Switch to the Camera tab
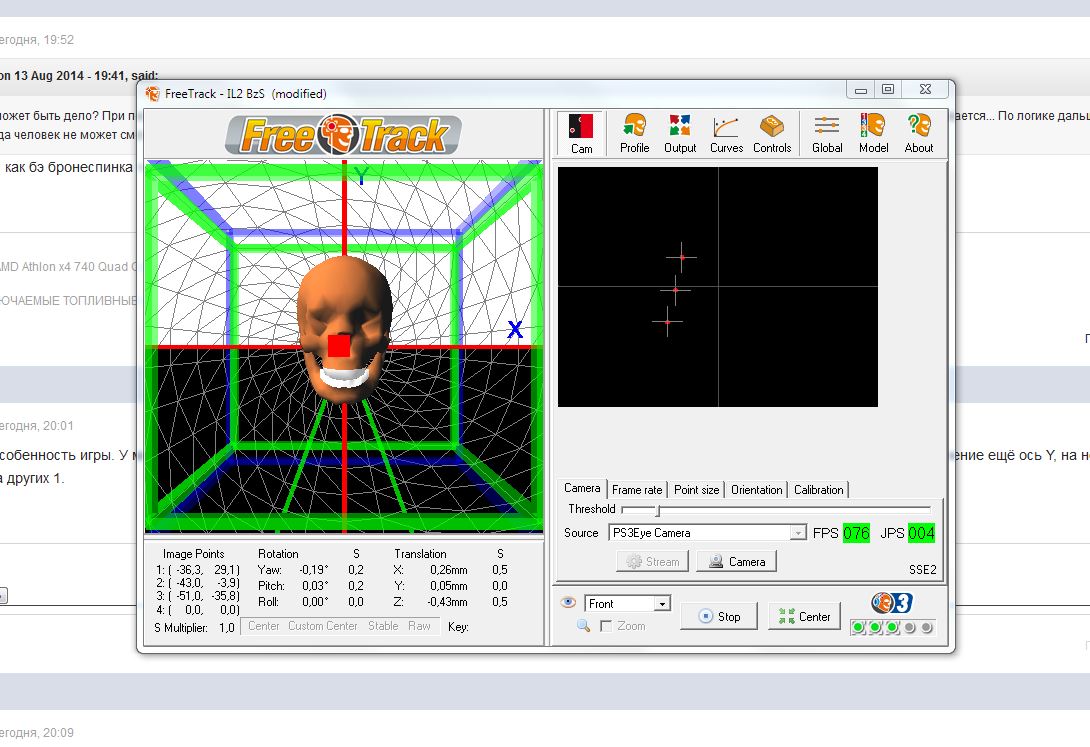This screenshot has width=1090, height=747. (x=582, y=489)
